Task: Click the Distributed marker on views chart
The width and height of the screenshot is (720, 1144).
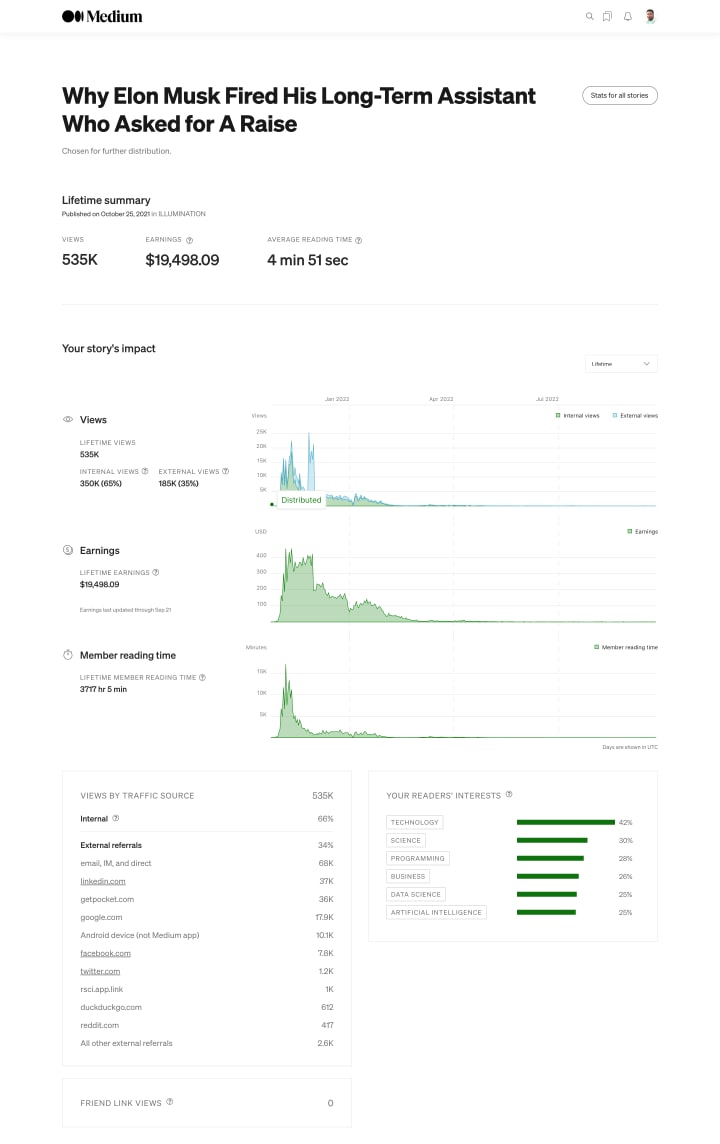Action: click(301, 500)
